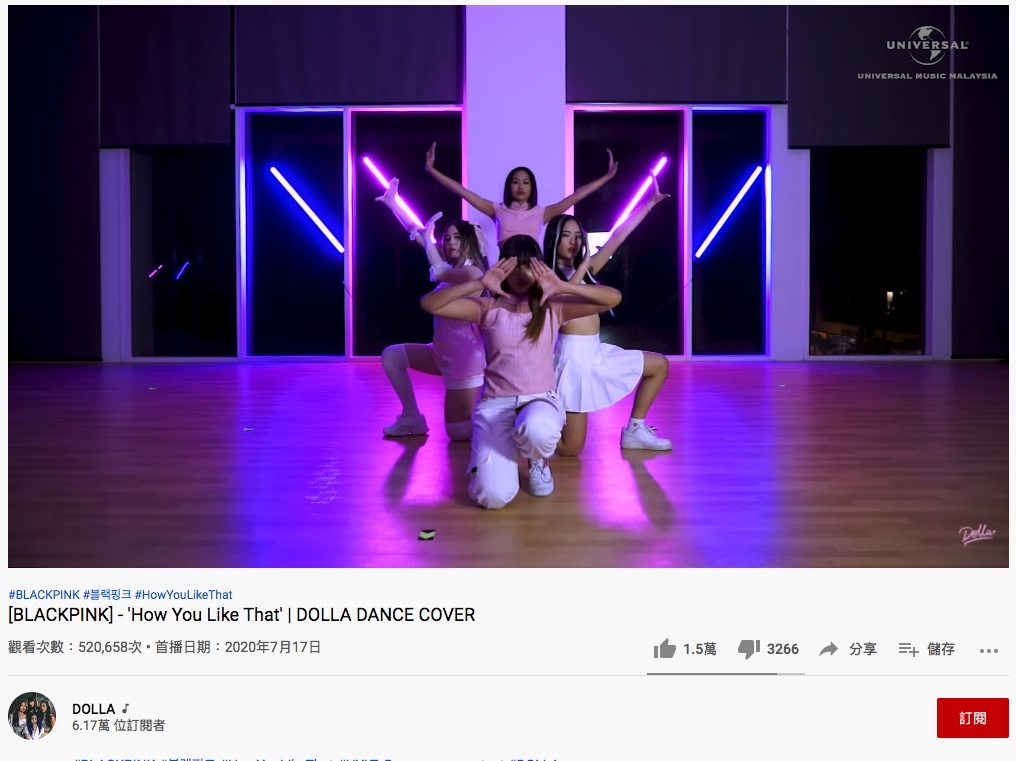This screenshot has width=1016, height=761.
Task: Like the video with thumbs-up icon
Action: coord(665,649)
